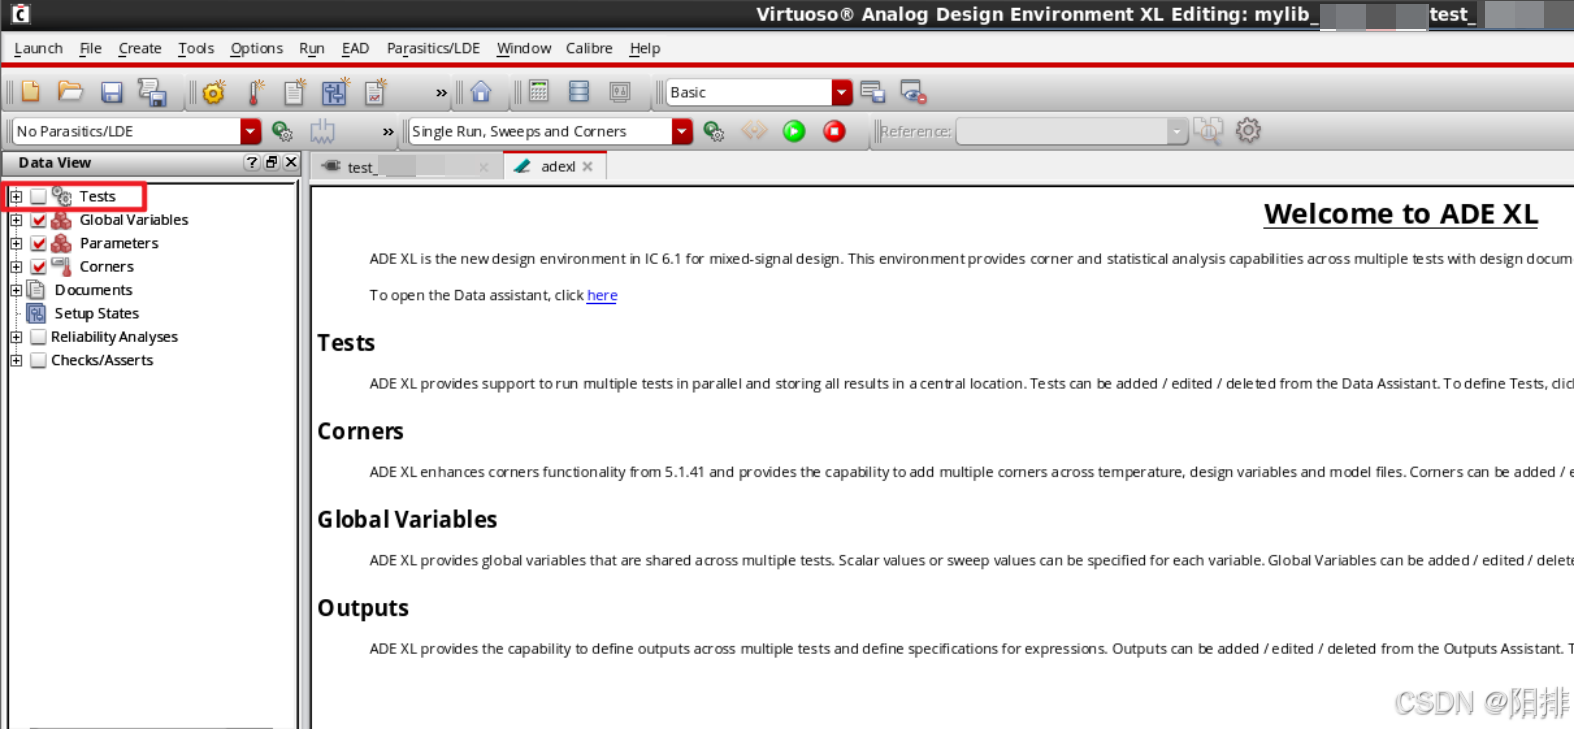This screenshot has height=729, width=1574.
Task: Enable the Tests checkbox
Action: point(38,196)
